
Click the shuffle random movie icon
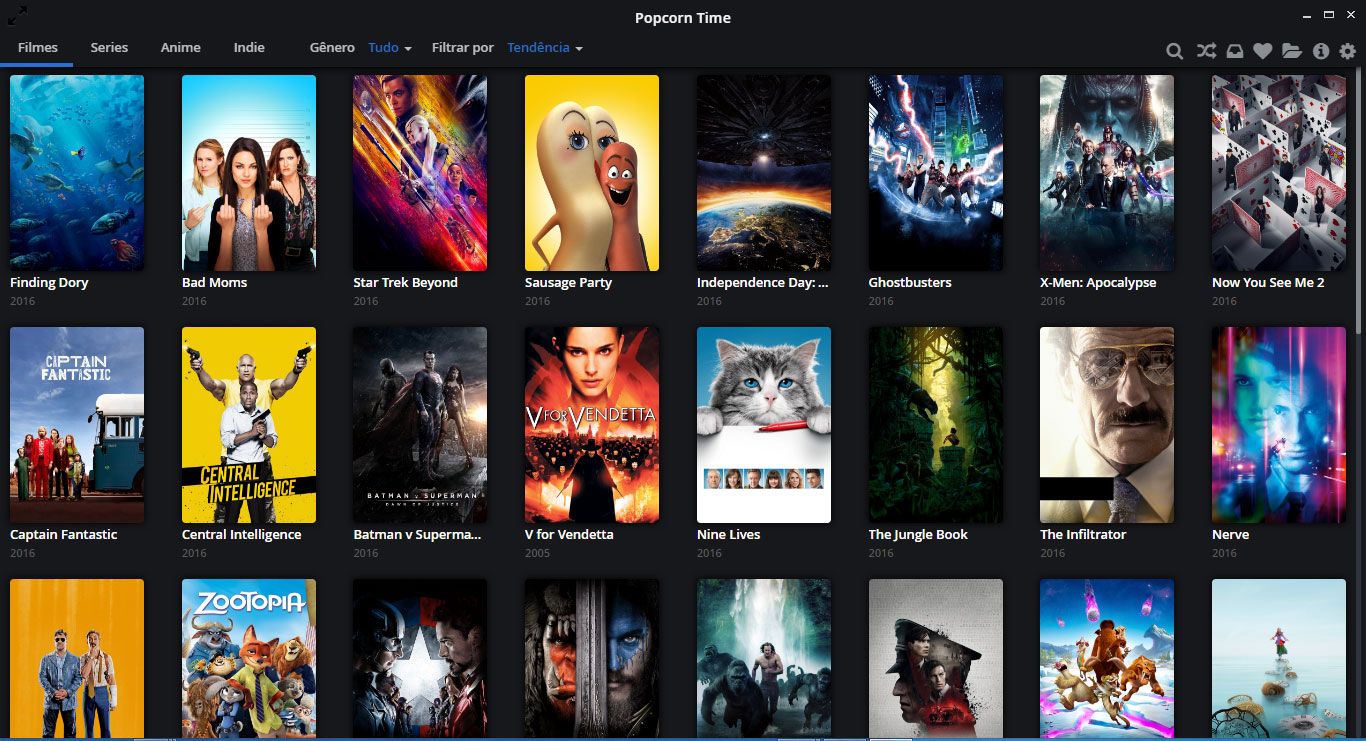click(1206, 51)
